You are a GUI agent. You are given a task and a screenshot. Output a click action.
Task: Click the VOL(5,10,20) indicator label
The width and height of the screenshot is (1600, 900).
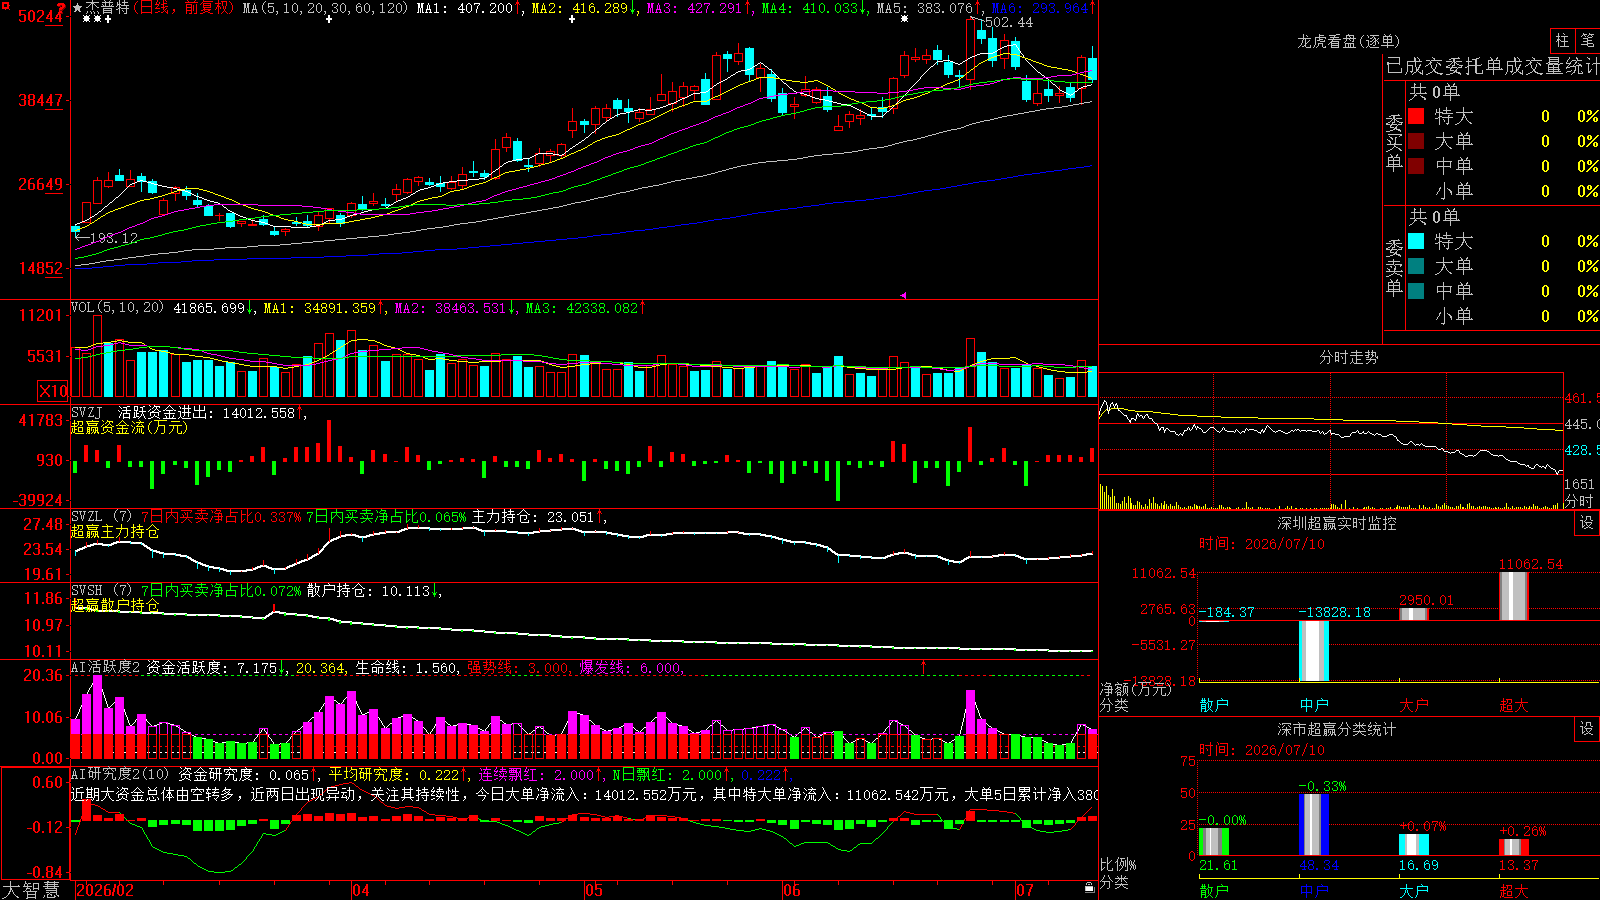point(117,308)
